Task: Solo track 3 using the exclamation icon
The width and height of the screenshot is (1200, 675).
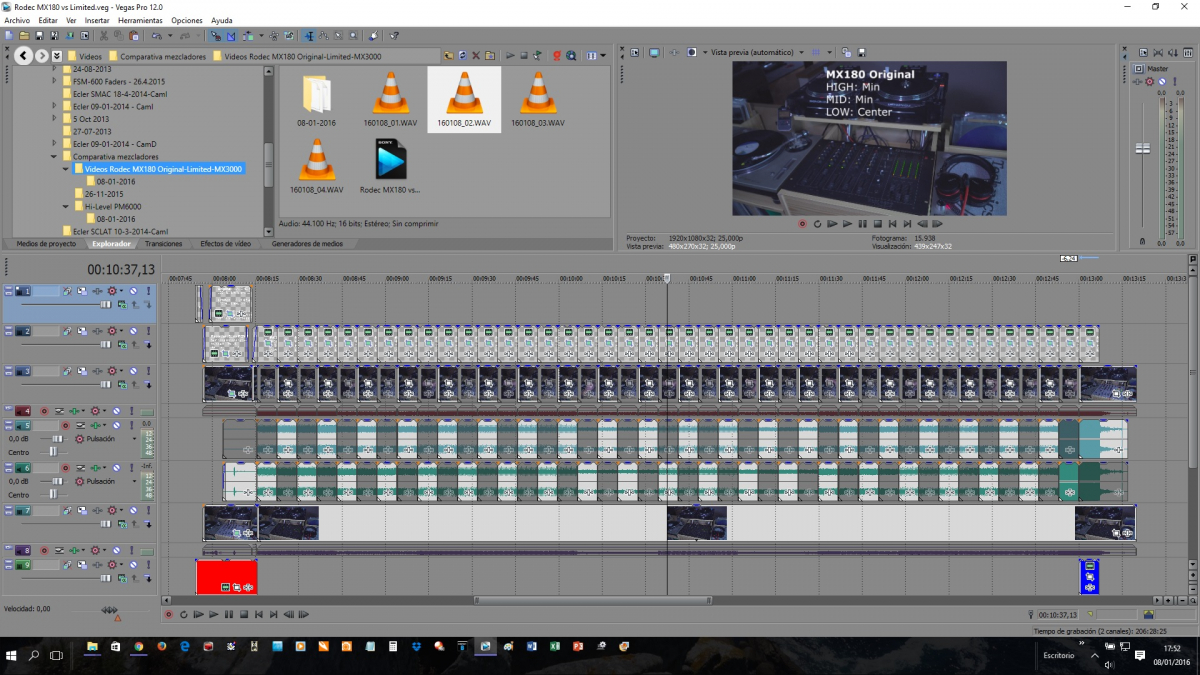Action: click(x=148, y=371)
